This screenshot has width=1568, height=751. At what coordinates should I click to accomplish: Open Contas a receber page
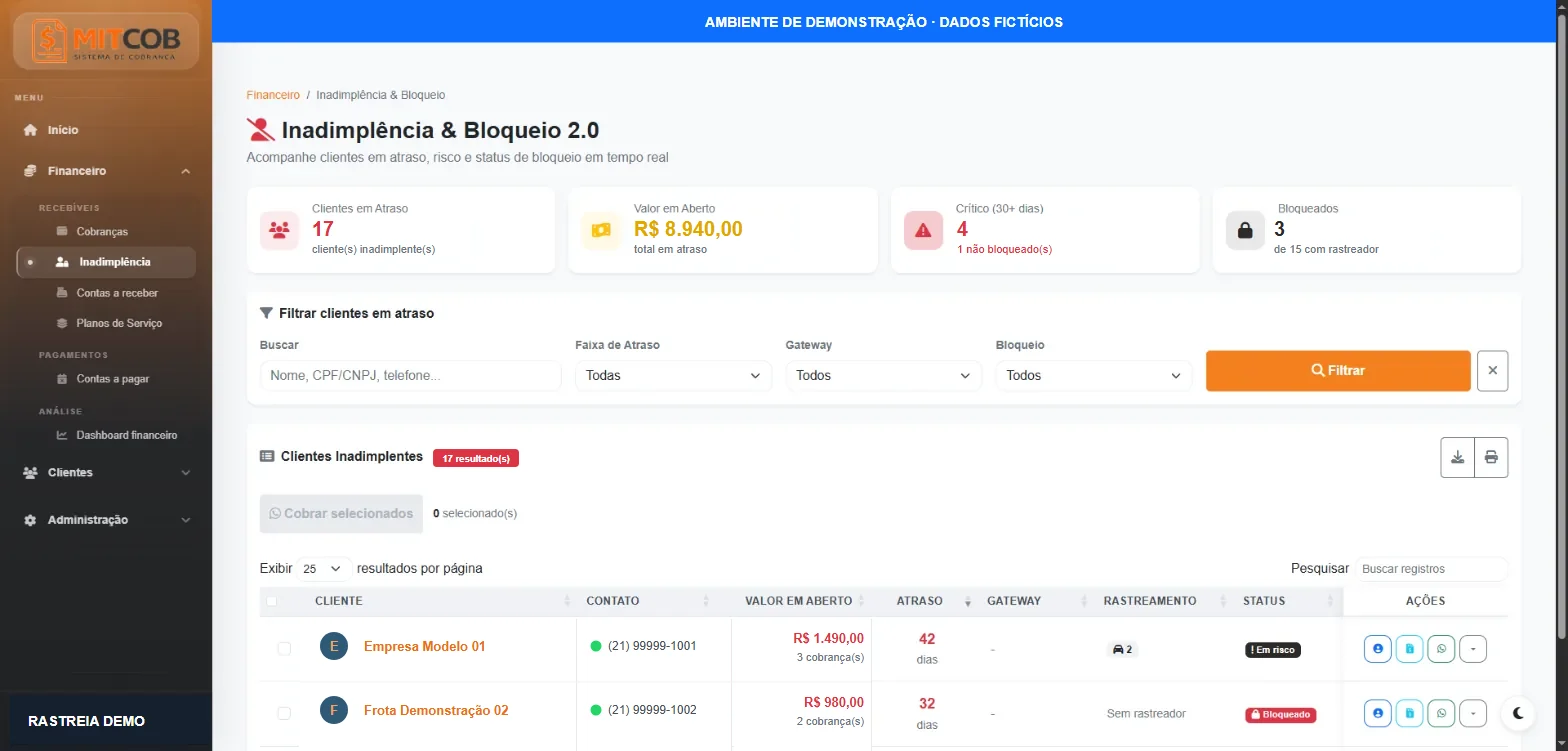click(117, 293)
